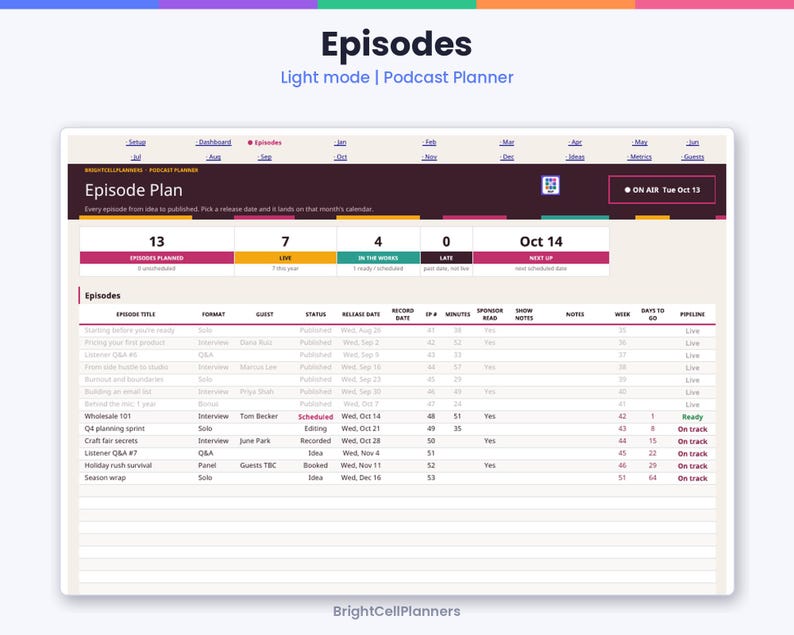Screen dimensions: 794x635
Task: Open the Editing status cell
Action: pyautogui.click(x=315, y=428)
